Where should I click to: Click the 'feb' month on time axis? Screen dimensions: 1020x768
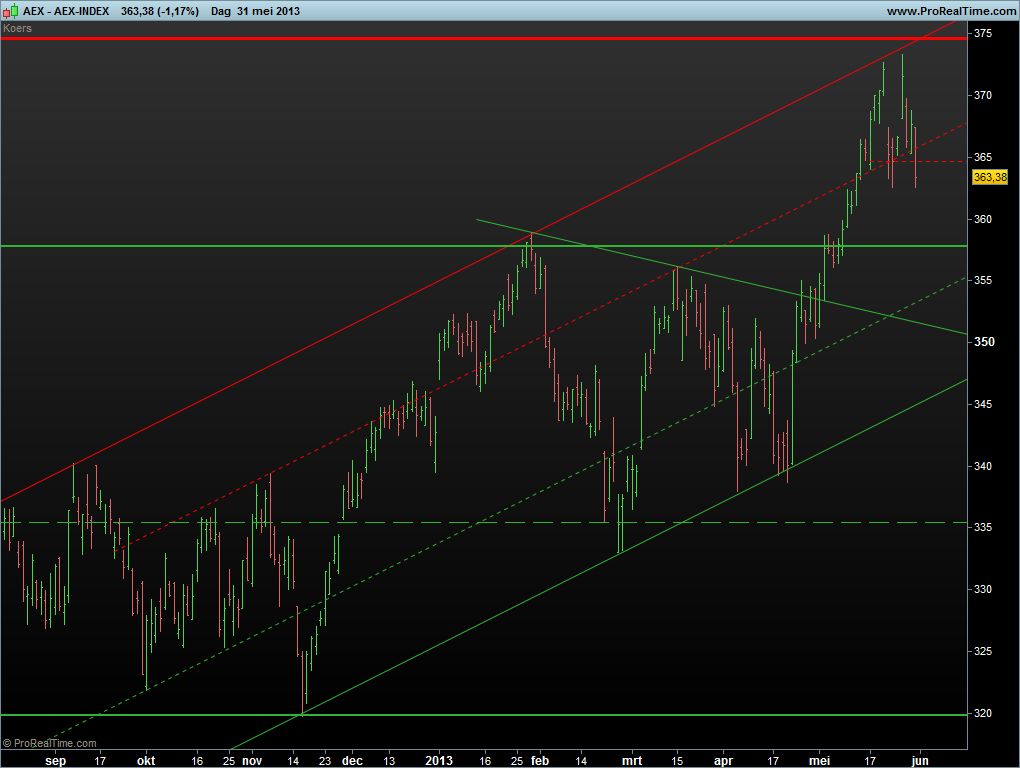tap(539, 760)
